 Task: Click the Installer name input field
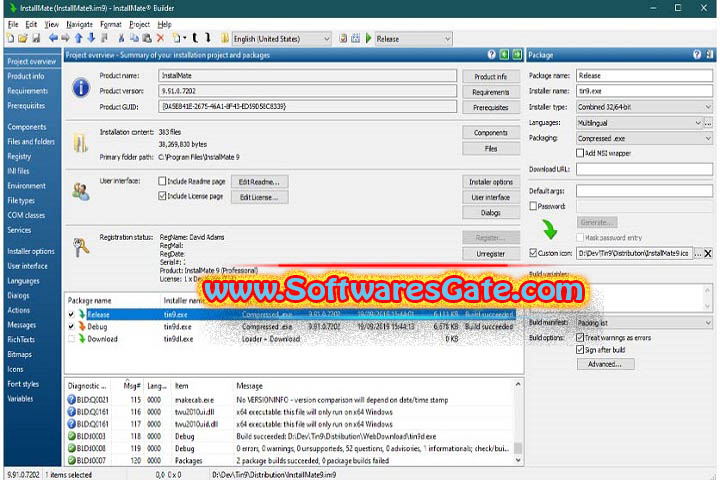pos(644,90)
